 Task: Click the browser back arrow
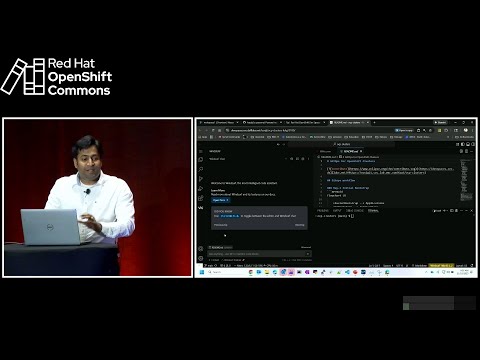(200, 130)
